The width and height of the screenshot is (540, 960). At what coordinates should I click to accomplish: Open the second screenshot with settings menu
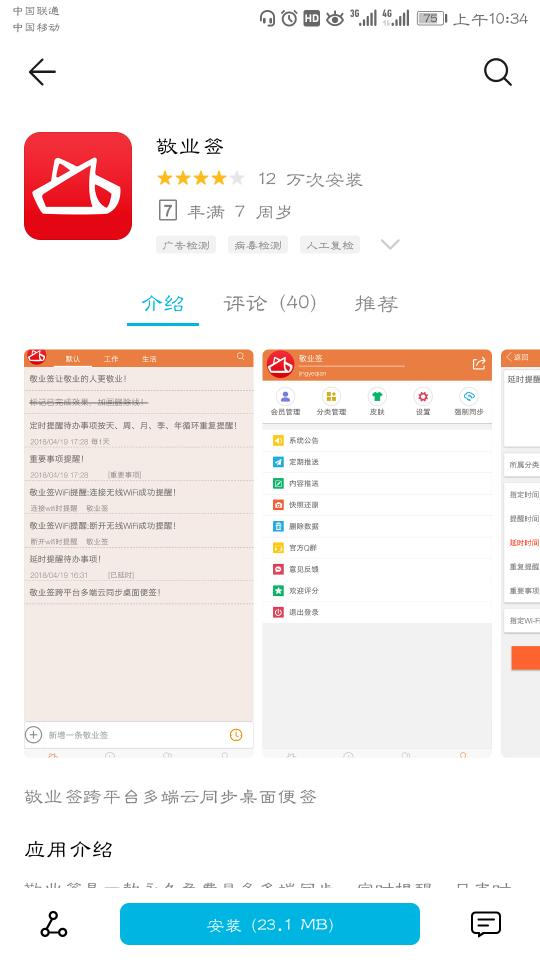(377, 553)
